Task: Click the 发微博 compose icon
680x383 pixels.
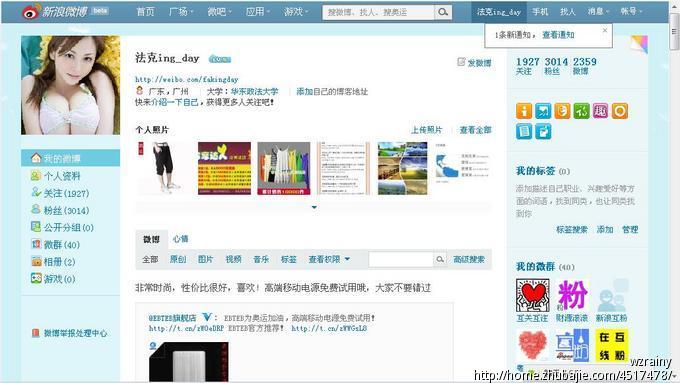Action: [x=461, y=62]
